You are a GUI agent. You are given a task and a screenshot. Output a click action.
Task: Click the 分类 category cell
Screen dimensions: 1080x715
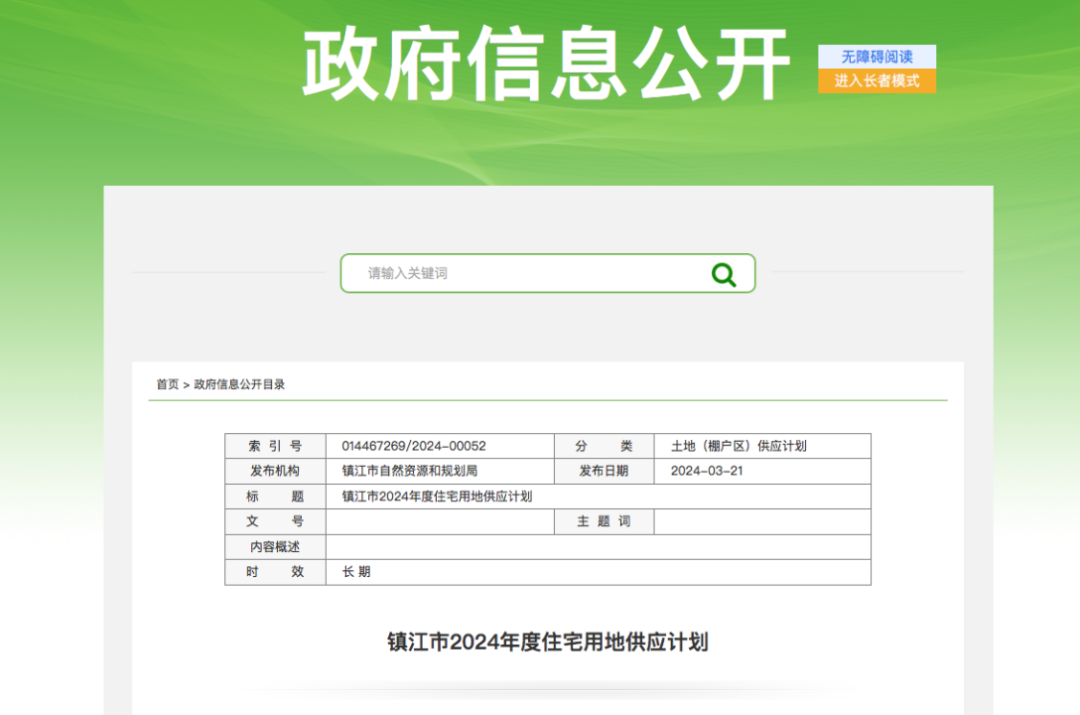[603, 445]
